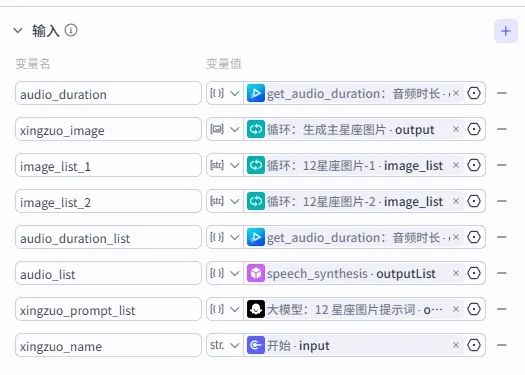Edit the xingzuo_name variable name field
The width and height of the screenshot is (525, 375).
[108, 345]
